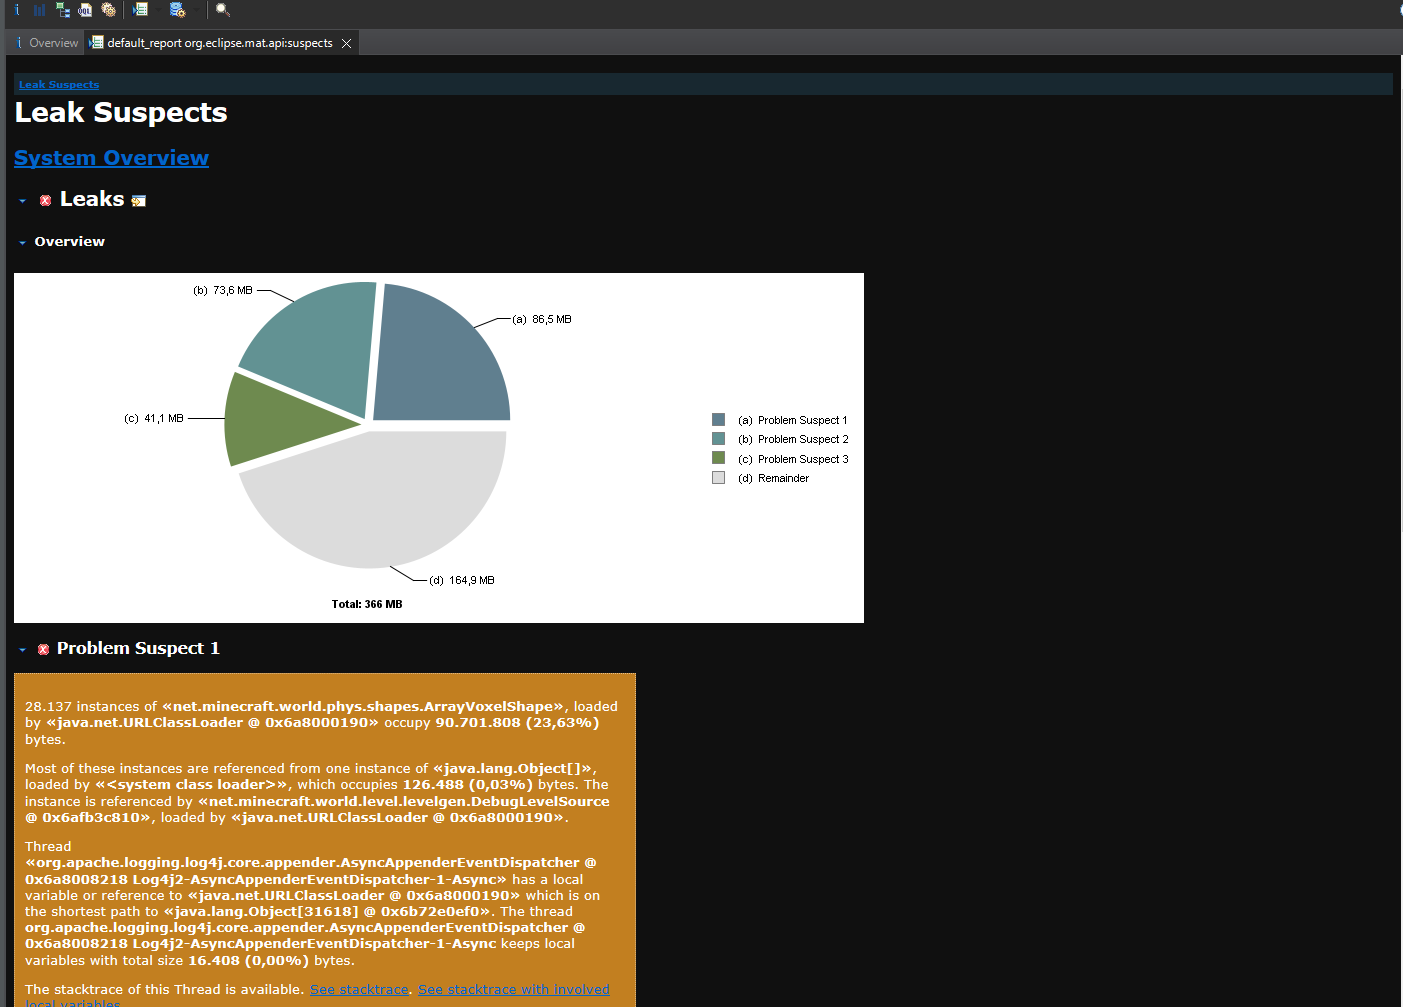Open the Query Browser dropdown arrow
Screen dimensions: 1403x1007
click(x=194, y=10)
